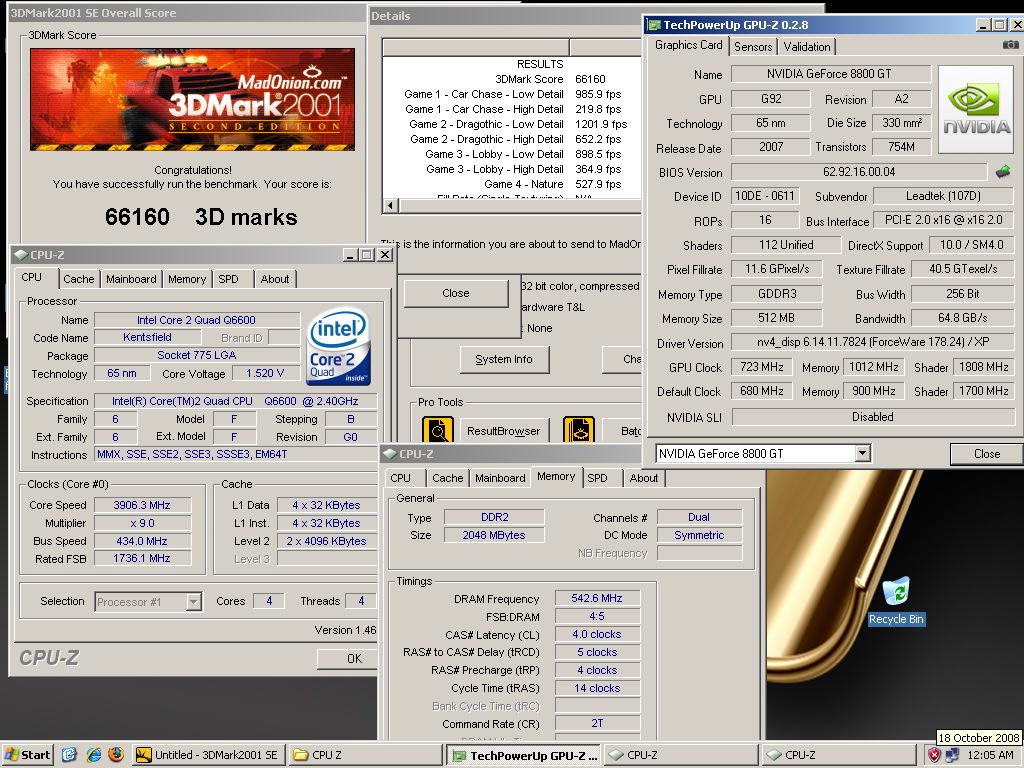Select the Graphics Card tab in GPU-Z
1024x768 pixels.
[688, 44]
